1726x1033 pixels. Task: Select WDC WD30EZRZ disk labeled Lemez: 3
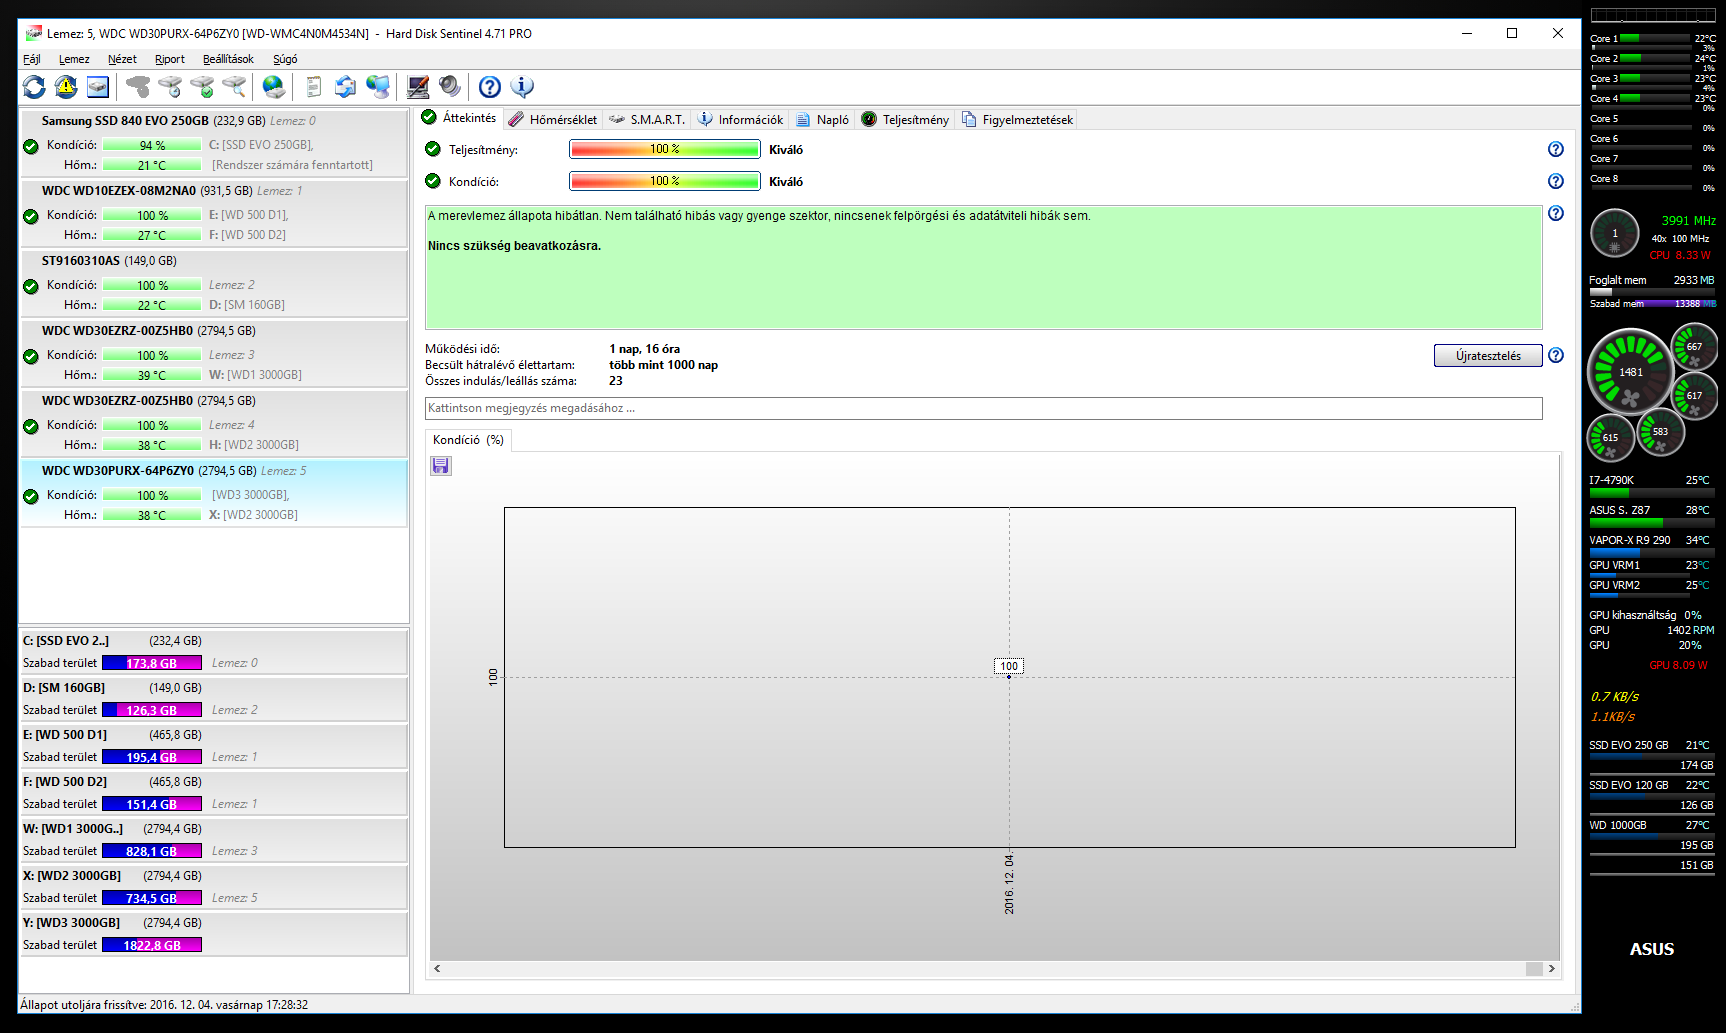click(213, 353)
